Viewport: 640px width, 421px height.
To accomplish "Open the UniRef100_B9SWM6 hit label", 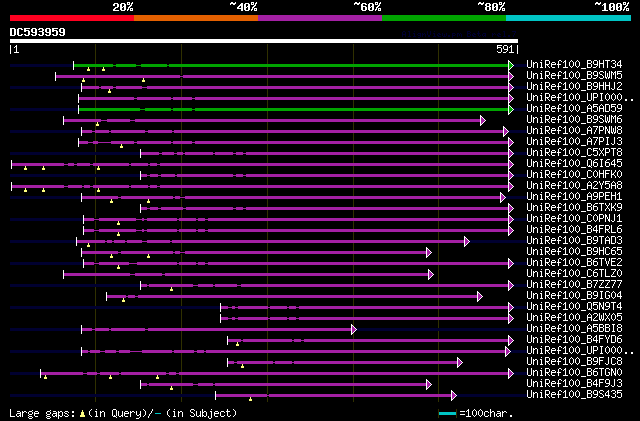I will (x=574, y=120).
